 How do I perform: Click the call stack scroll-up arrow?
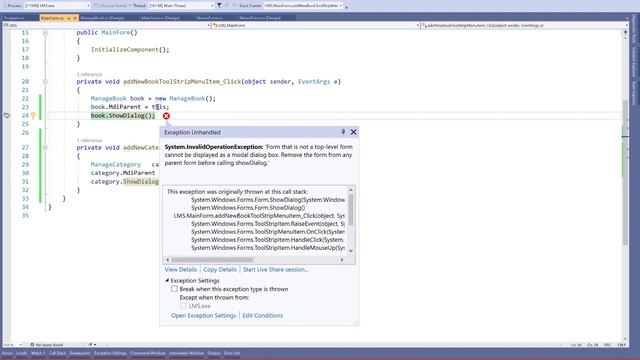click(x=351, y=190)
